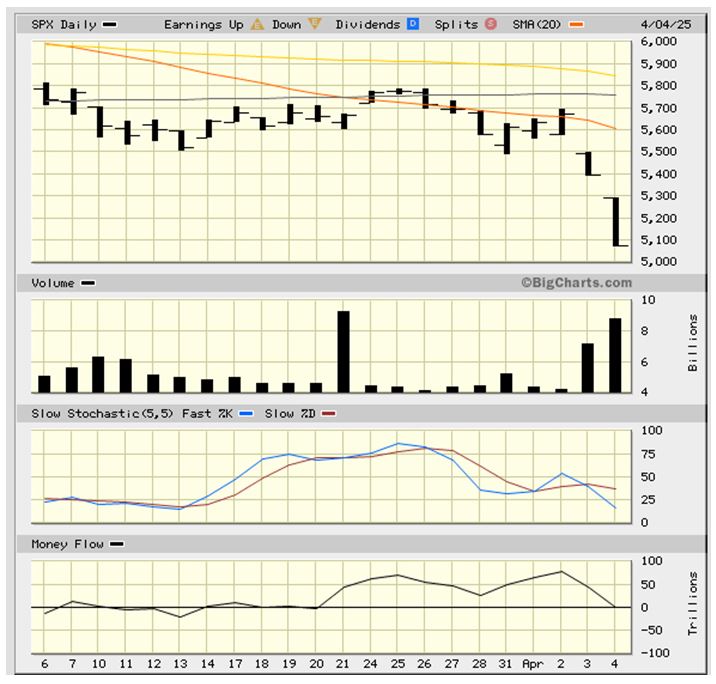Click the 5,600 price axis label
Viewport: 716px width, 684px height.
[658, 130]
